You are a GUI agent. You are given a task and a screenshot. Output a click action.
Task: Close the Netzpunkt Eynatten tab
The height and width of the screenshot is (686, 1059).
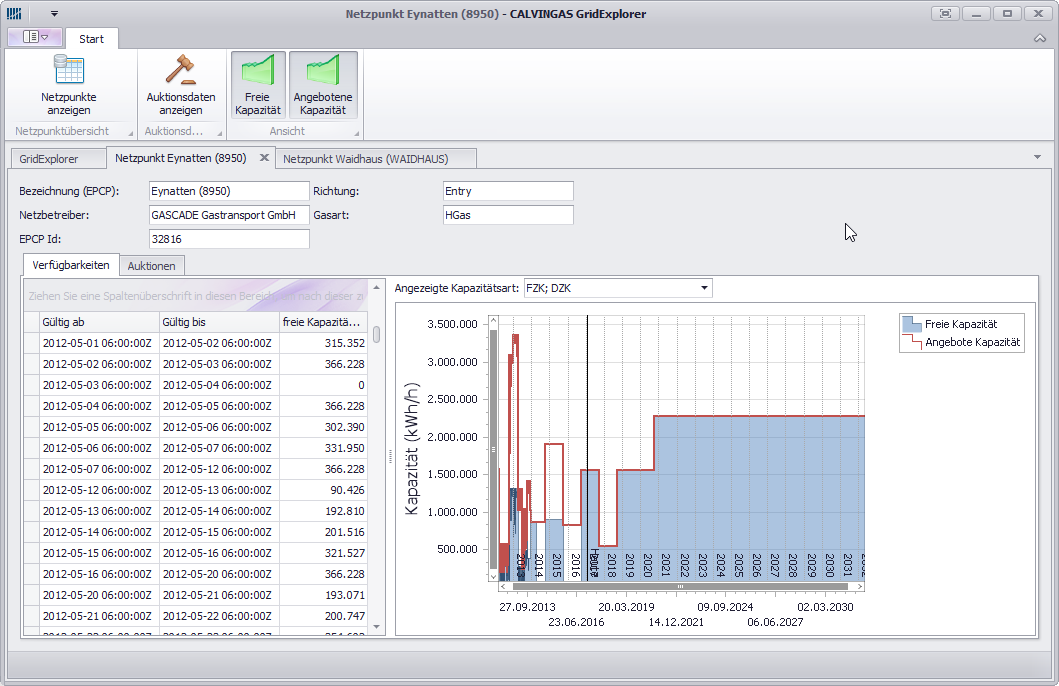pyautogui.click(x=264, y=158)
